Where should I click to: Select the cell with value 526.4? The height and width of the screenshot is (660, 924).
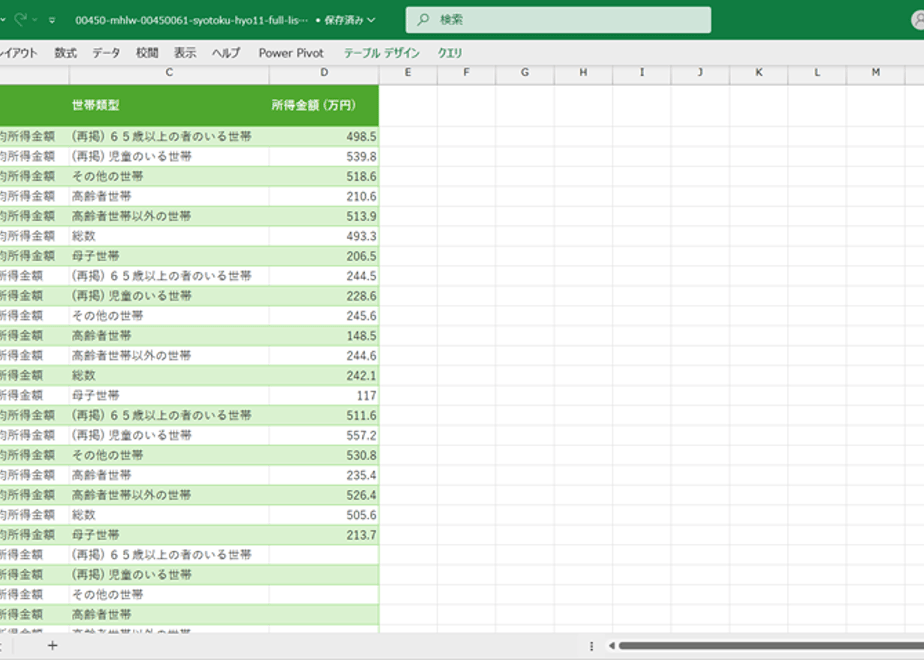[324, 495]
